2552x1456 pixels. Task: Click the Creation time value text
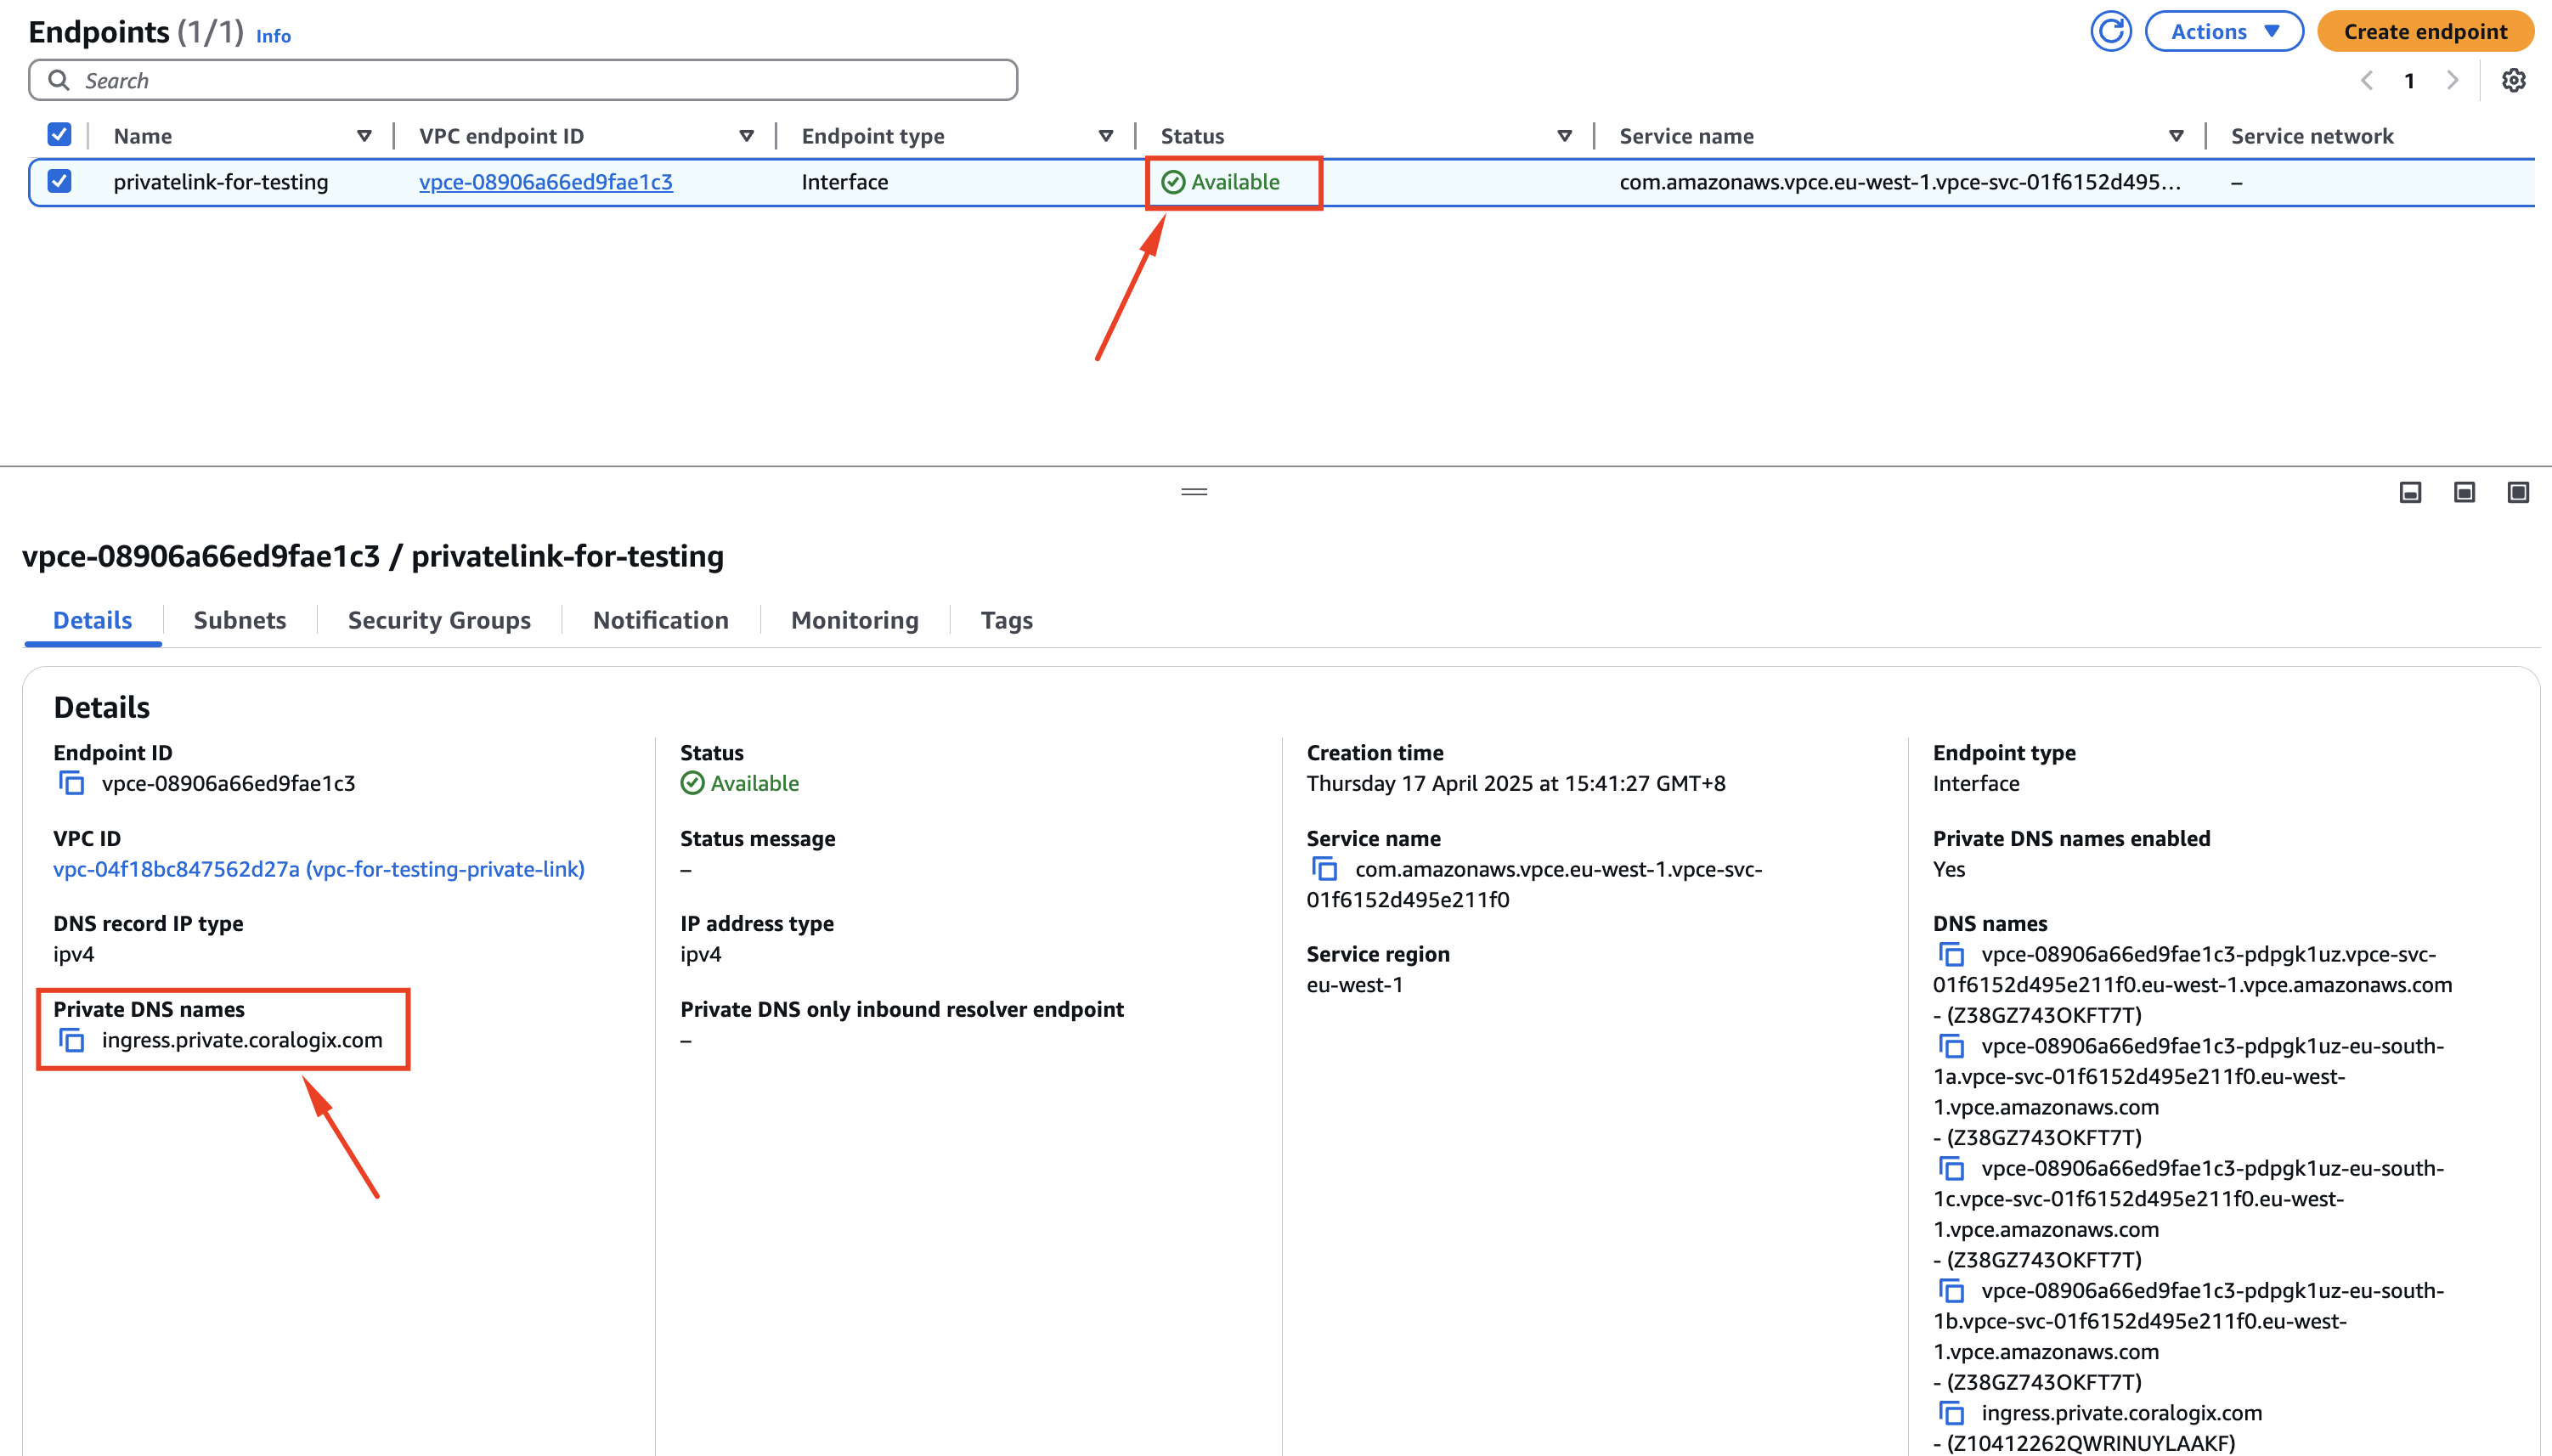pyautogui.click(x=1516, y=783)
